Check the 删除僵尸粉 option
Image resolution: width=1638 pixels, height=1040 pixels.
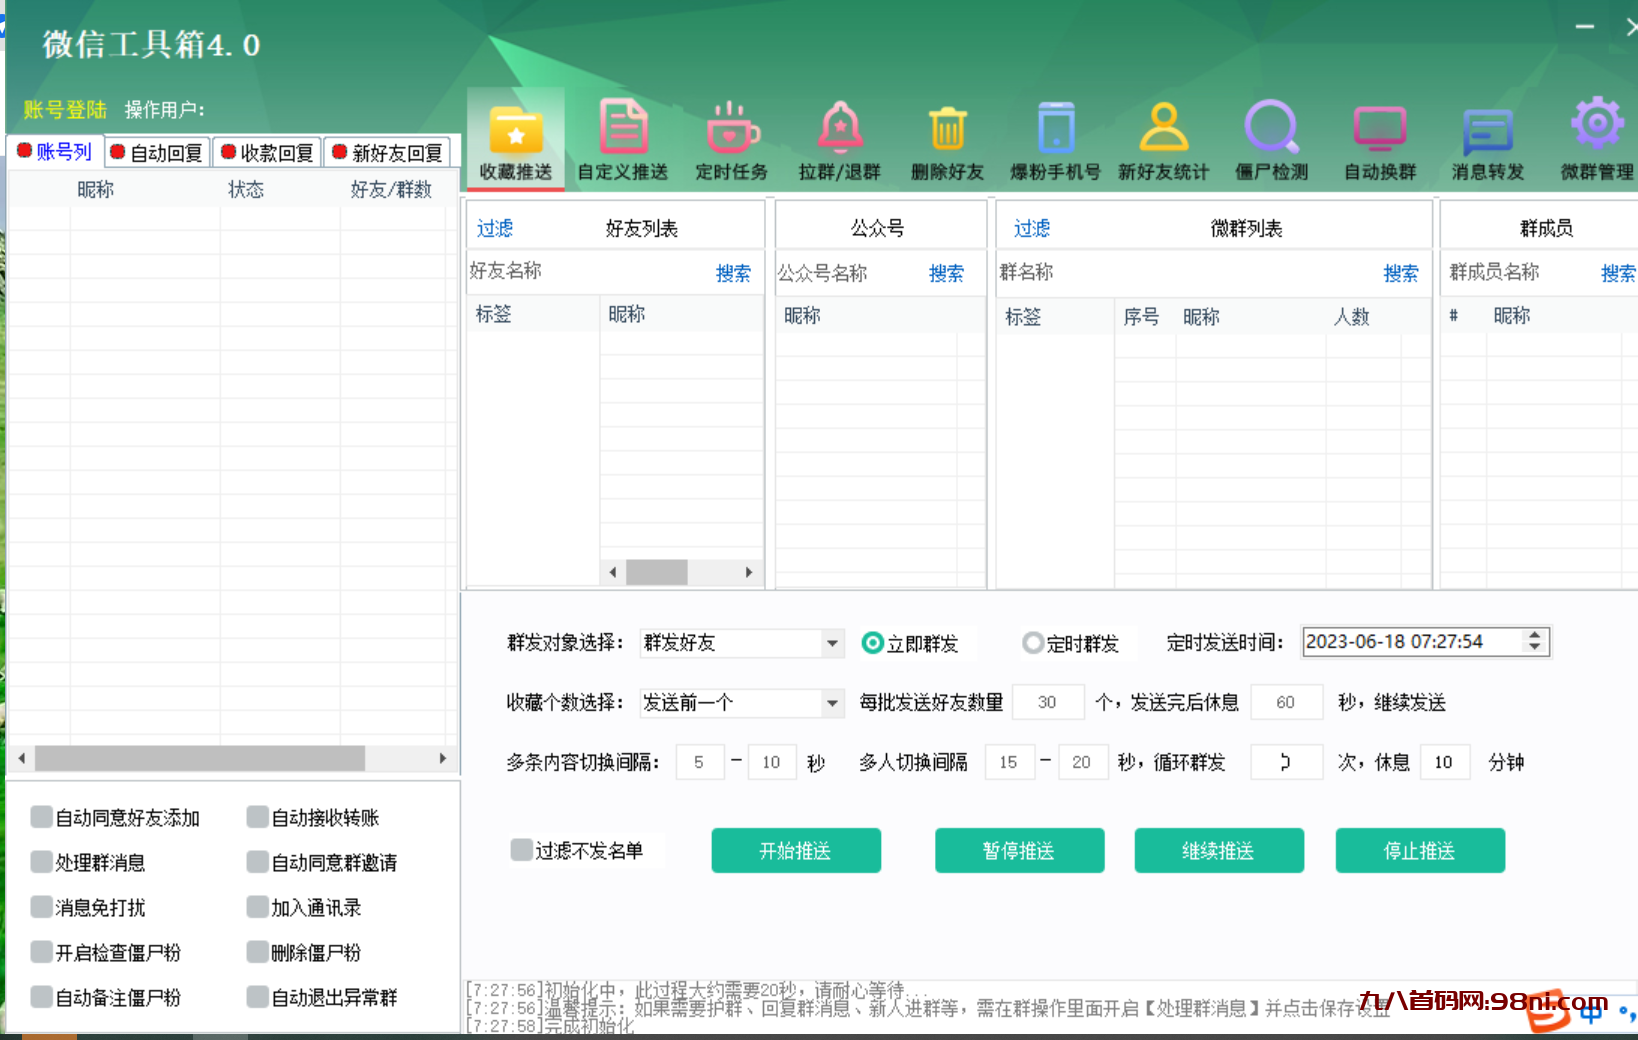point(258,952)
